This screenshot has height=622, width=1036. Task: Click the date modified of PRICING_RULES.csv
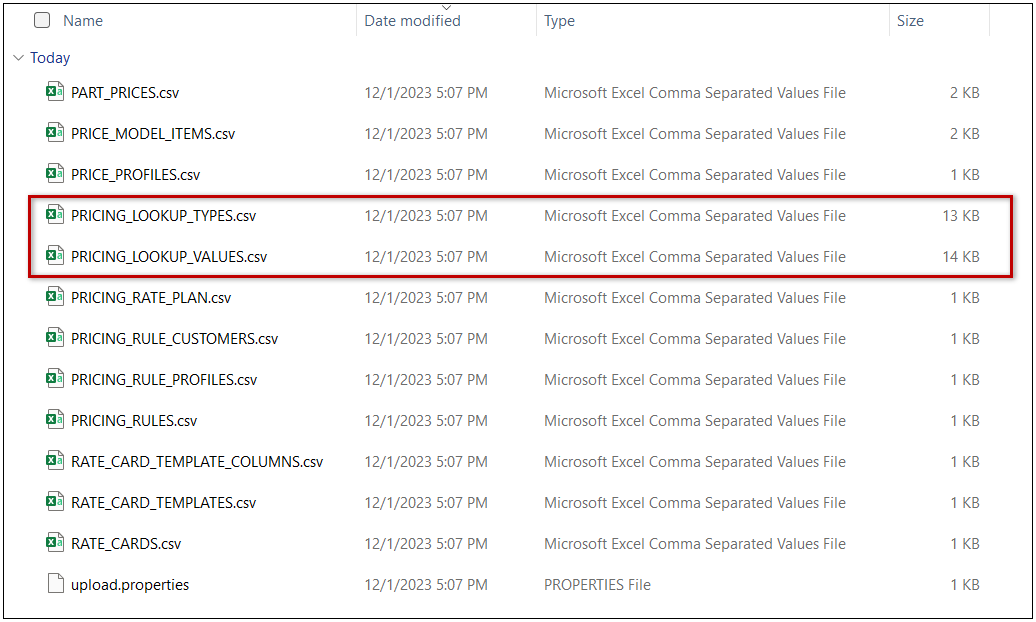coord(426,421)
